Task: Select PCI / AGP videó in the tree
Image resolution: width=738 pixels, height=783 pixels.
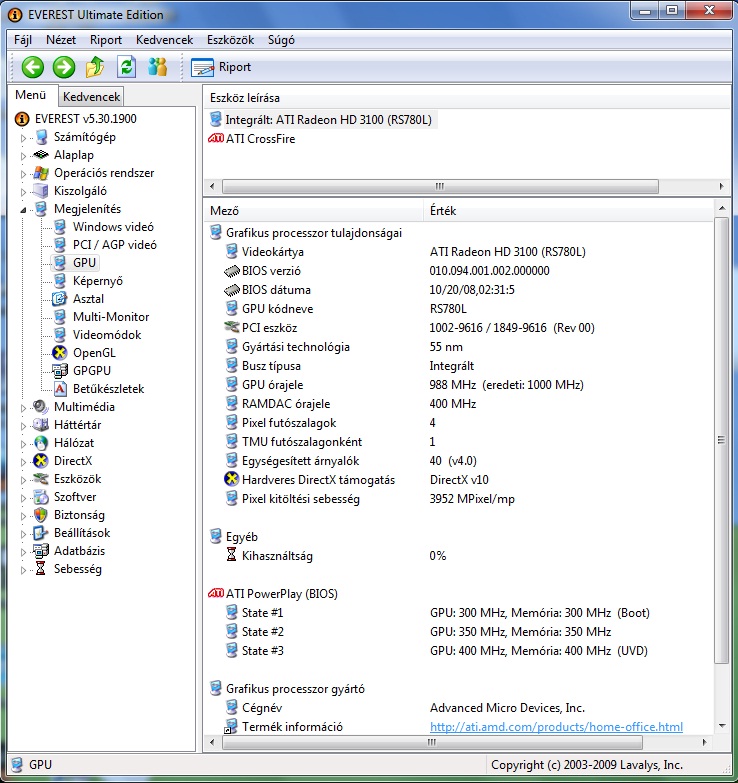Action: [114, 245]
